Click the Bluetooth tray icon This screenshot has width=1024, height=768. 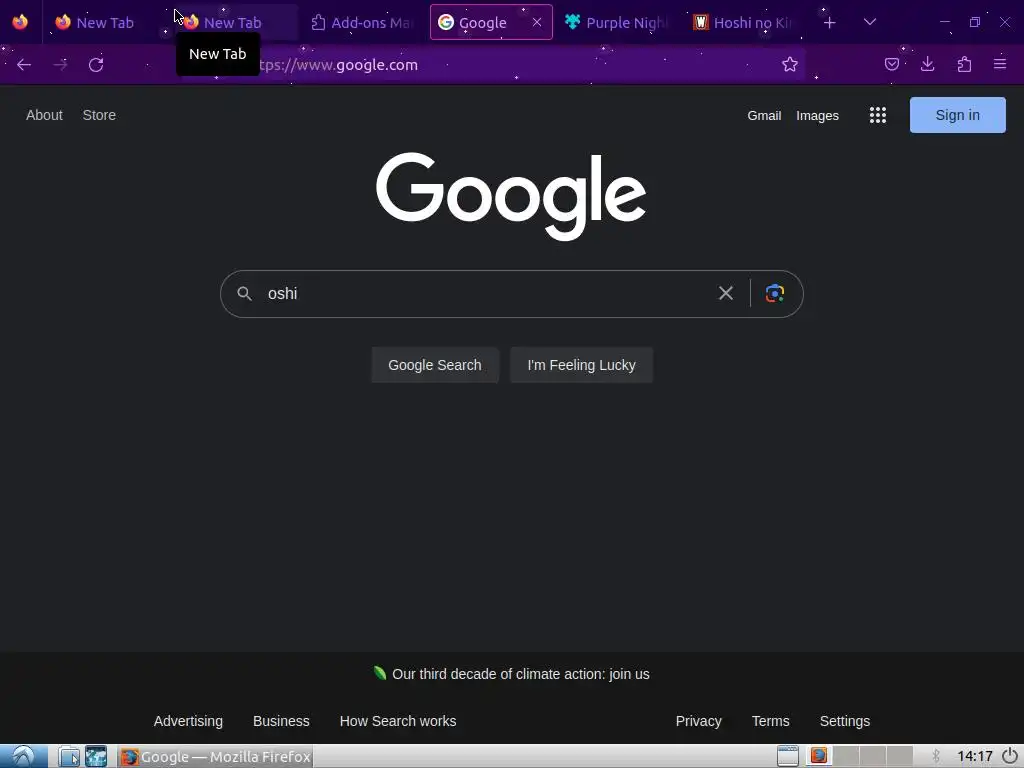pos(935,756)
